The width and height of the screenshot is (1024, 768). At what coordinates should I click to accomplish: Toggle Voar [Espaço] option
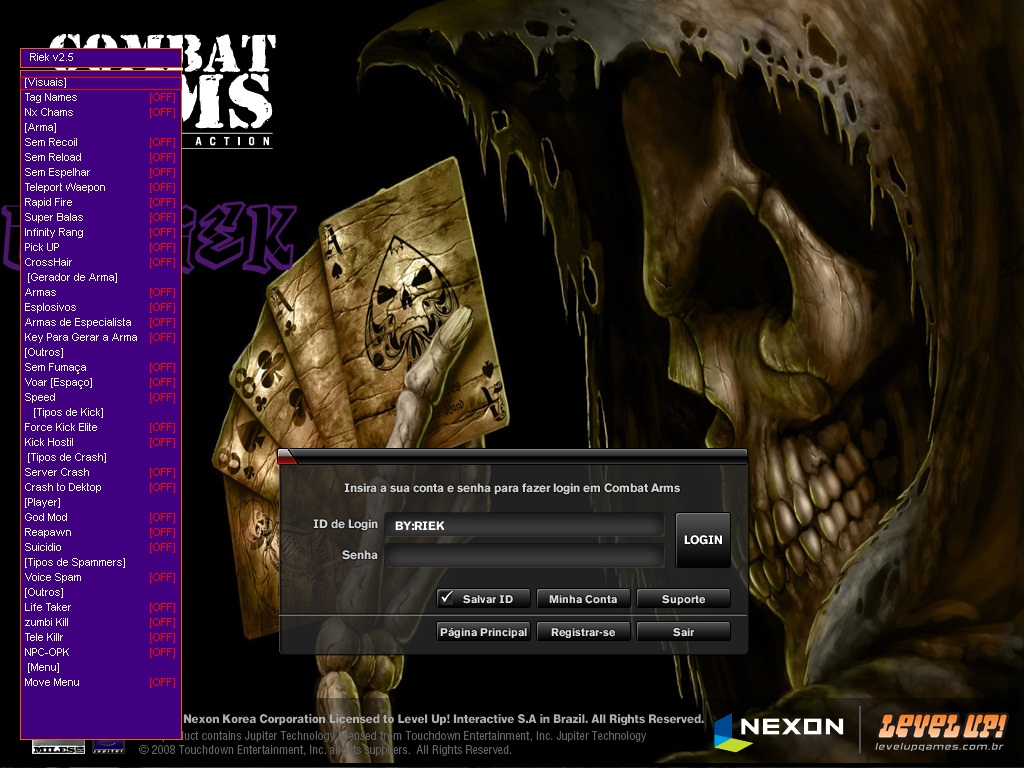tap(101, 383)
